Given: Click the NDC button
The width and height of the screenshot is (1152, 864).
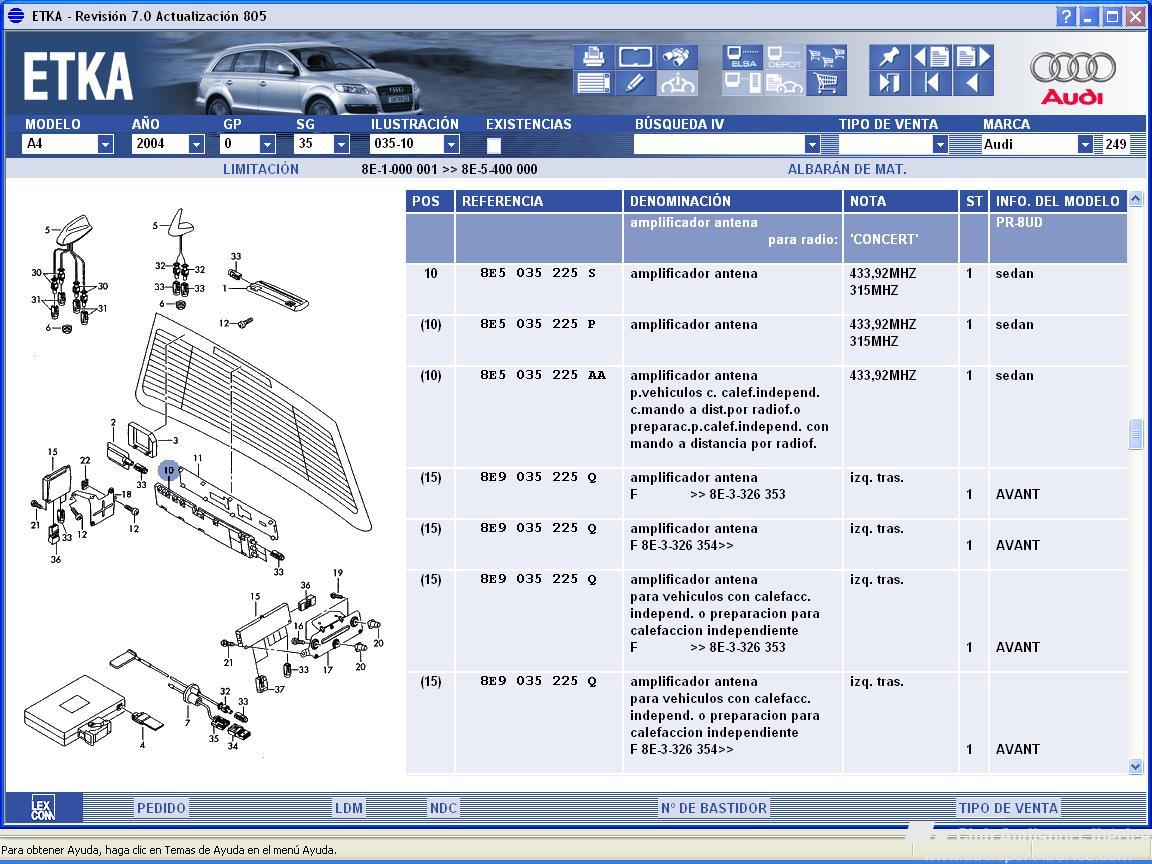Looking at the screenshot, I should 443,808.
